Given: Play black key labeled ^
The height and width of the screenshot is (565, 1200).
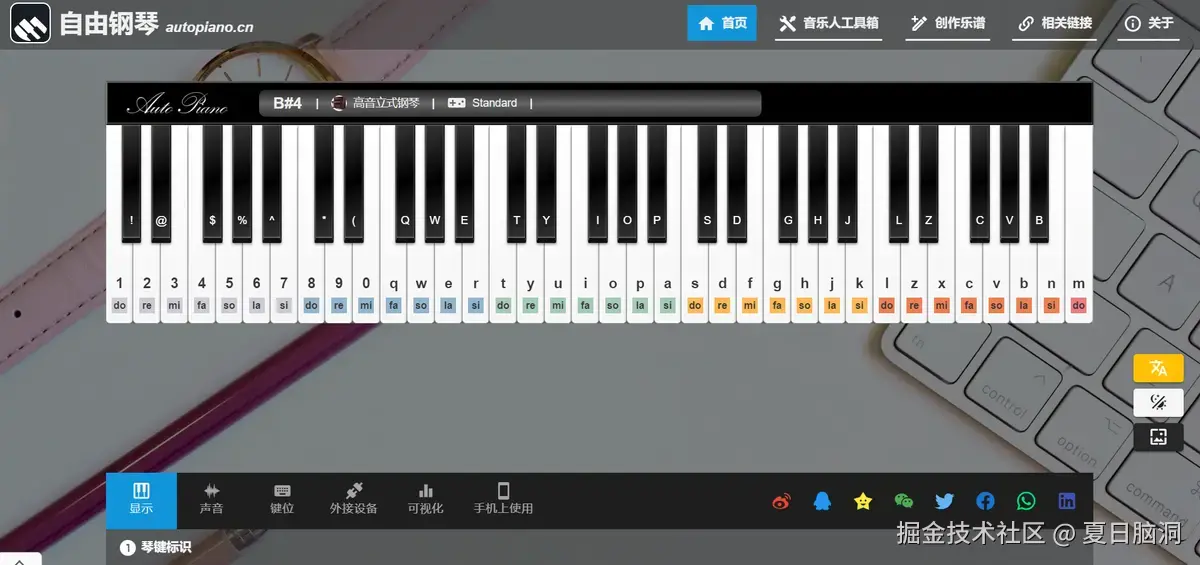Looking at the screenshot, I should pyautogui.click(x=272, y=183).
